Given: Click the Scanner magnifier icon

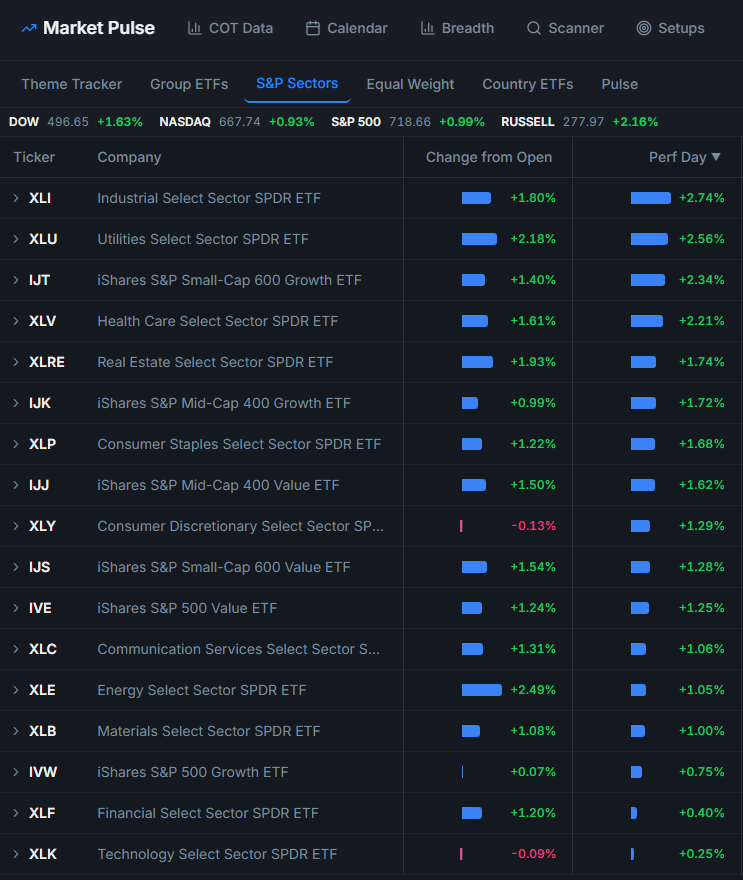Looking at the screenshot, I should (x=534, y=28).
